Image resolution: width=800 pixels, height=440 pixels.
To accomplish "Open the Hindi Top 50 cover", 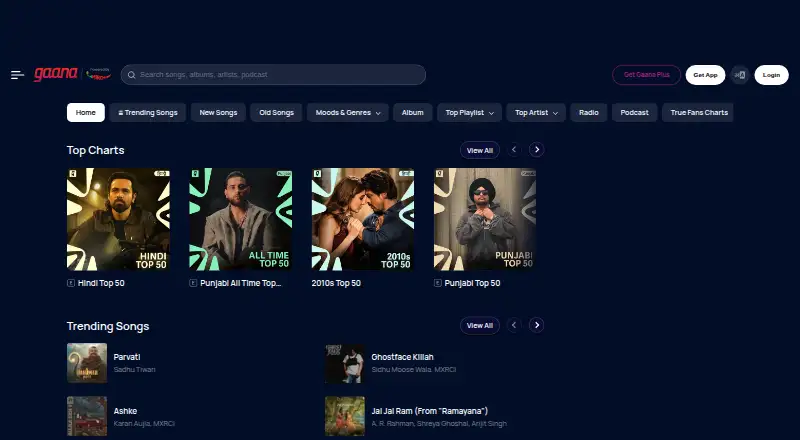I will pyautogui.click(x=118, y=219).
